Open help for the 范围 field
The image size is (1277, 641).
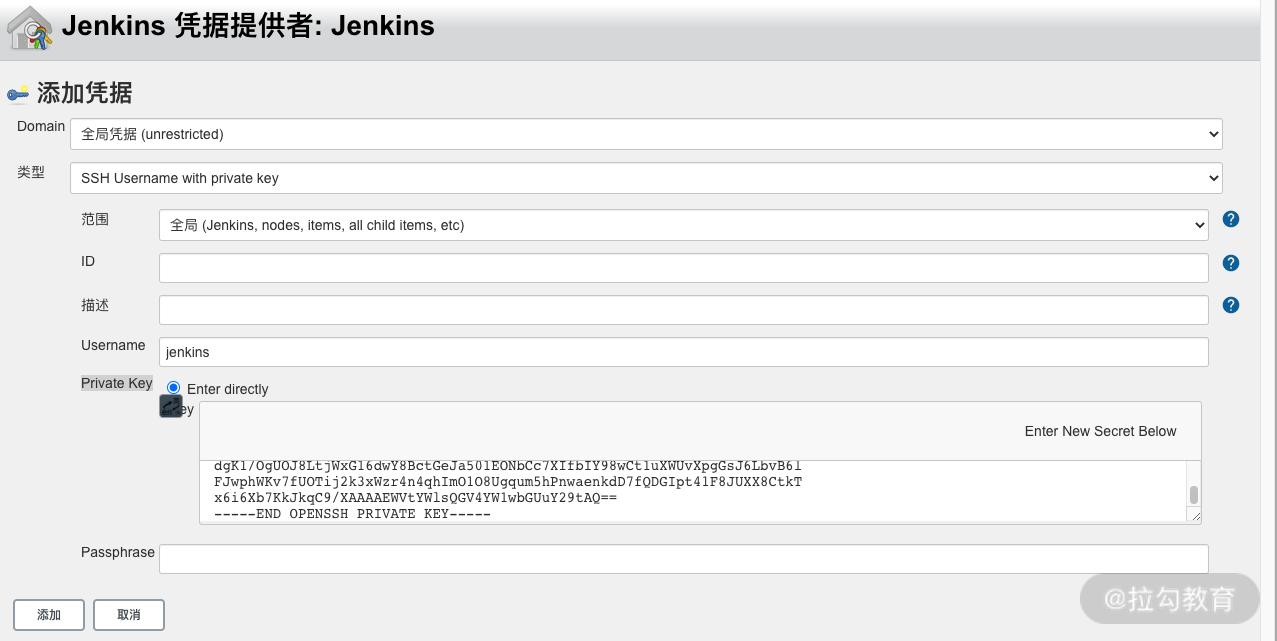(x=1231, y=219)
